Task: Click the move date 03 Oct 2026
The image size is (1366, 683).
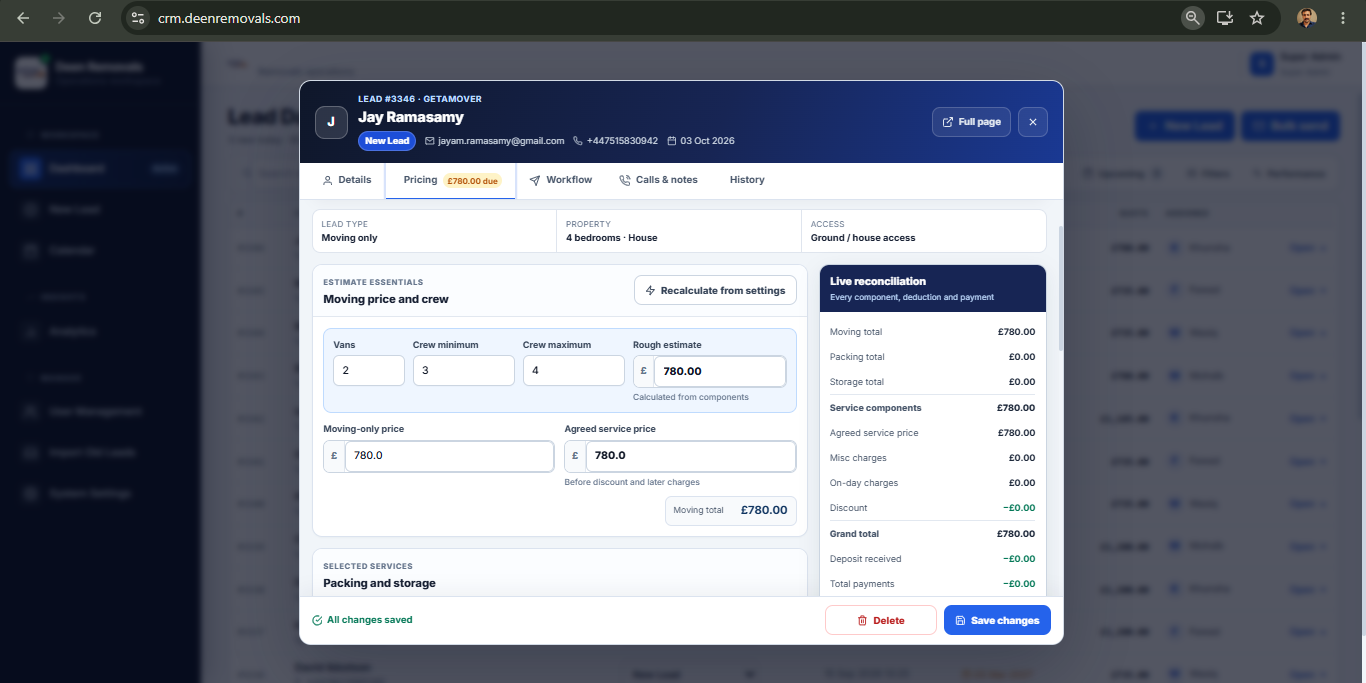Action: click(x=701, y=141)
